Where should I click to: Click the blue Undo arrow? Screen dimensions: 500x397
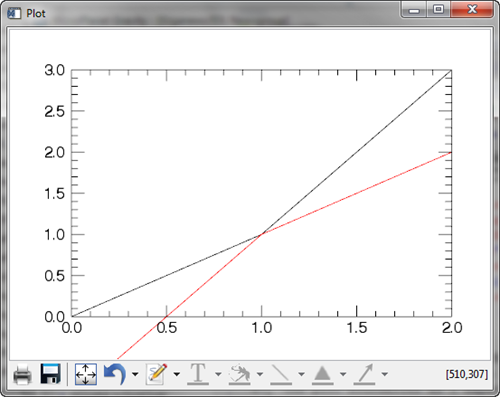[115, 374]
